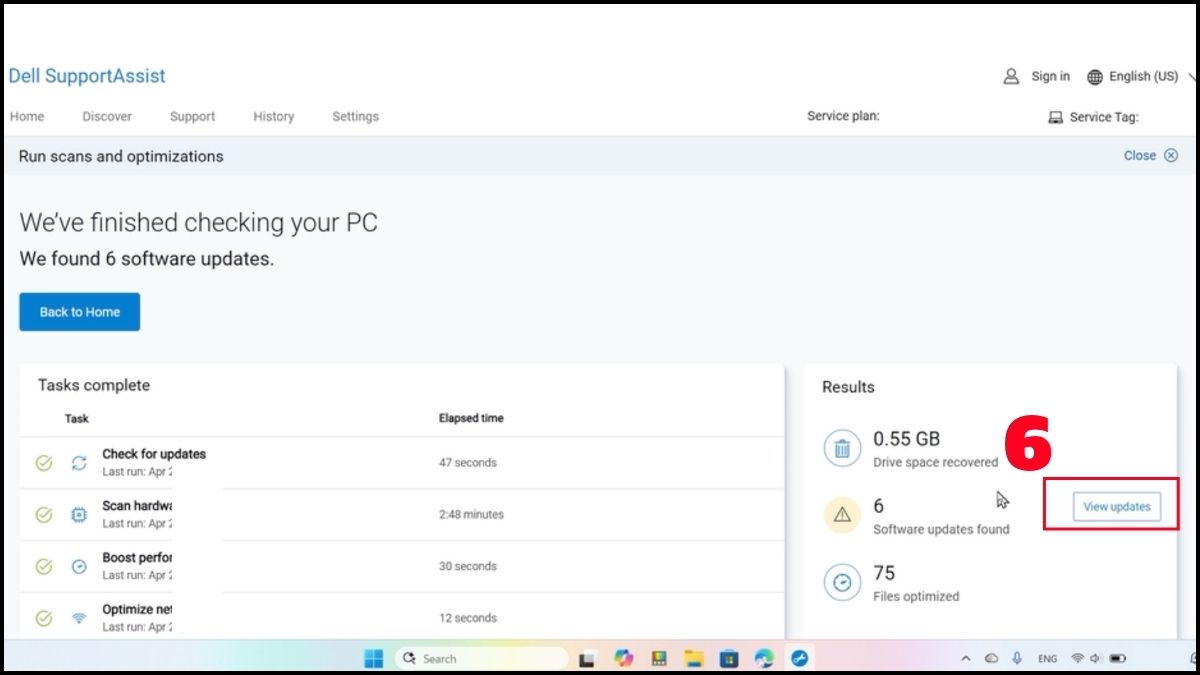1200x675 pixels.
Task: Click the laptop Service Tag icon
Action: [x=1055, y=117]
